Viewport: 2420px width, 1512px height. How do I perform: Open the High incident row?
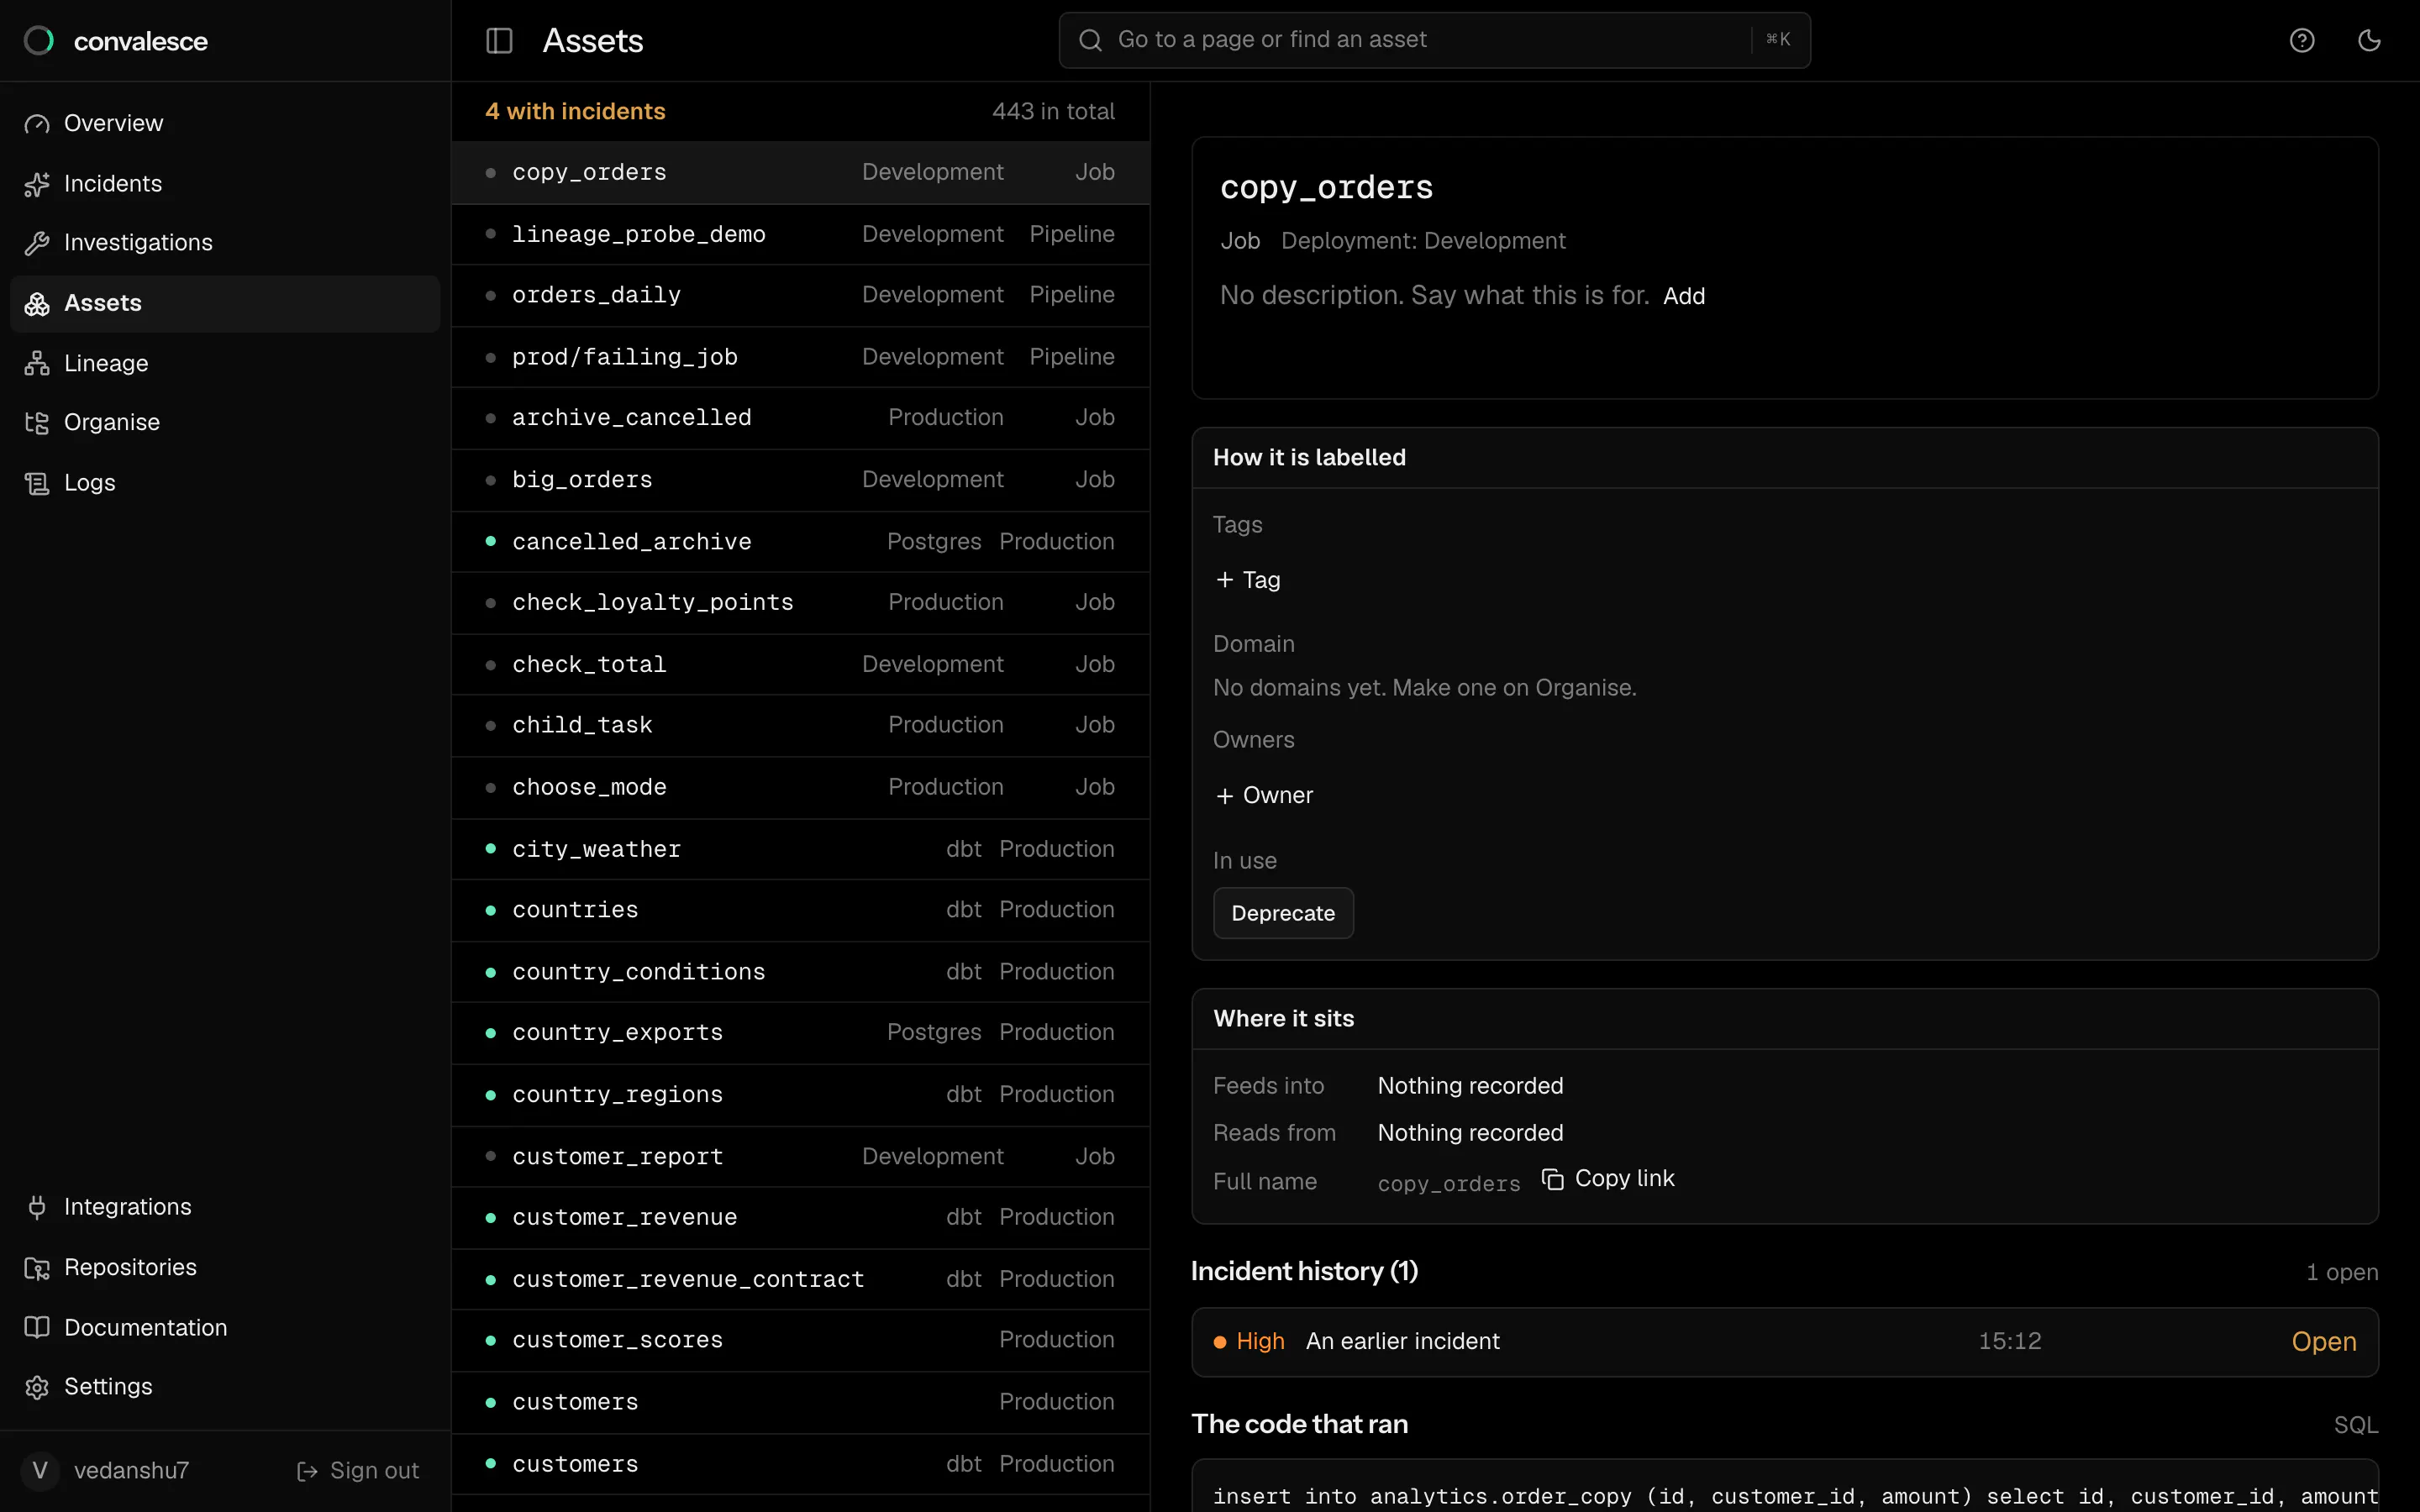1785,1342
